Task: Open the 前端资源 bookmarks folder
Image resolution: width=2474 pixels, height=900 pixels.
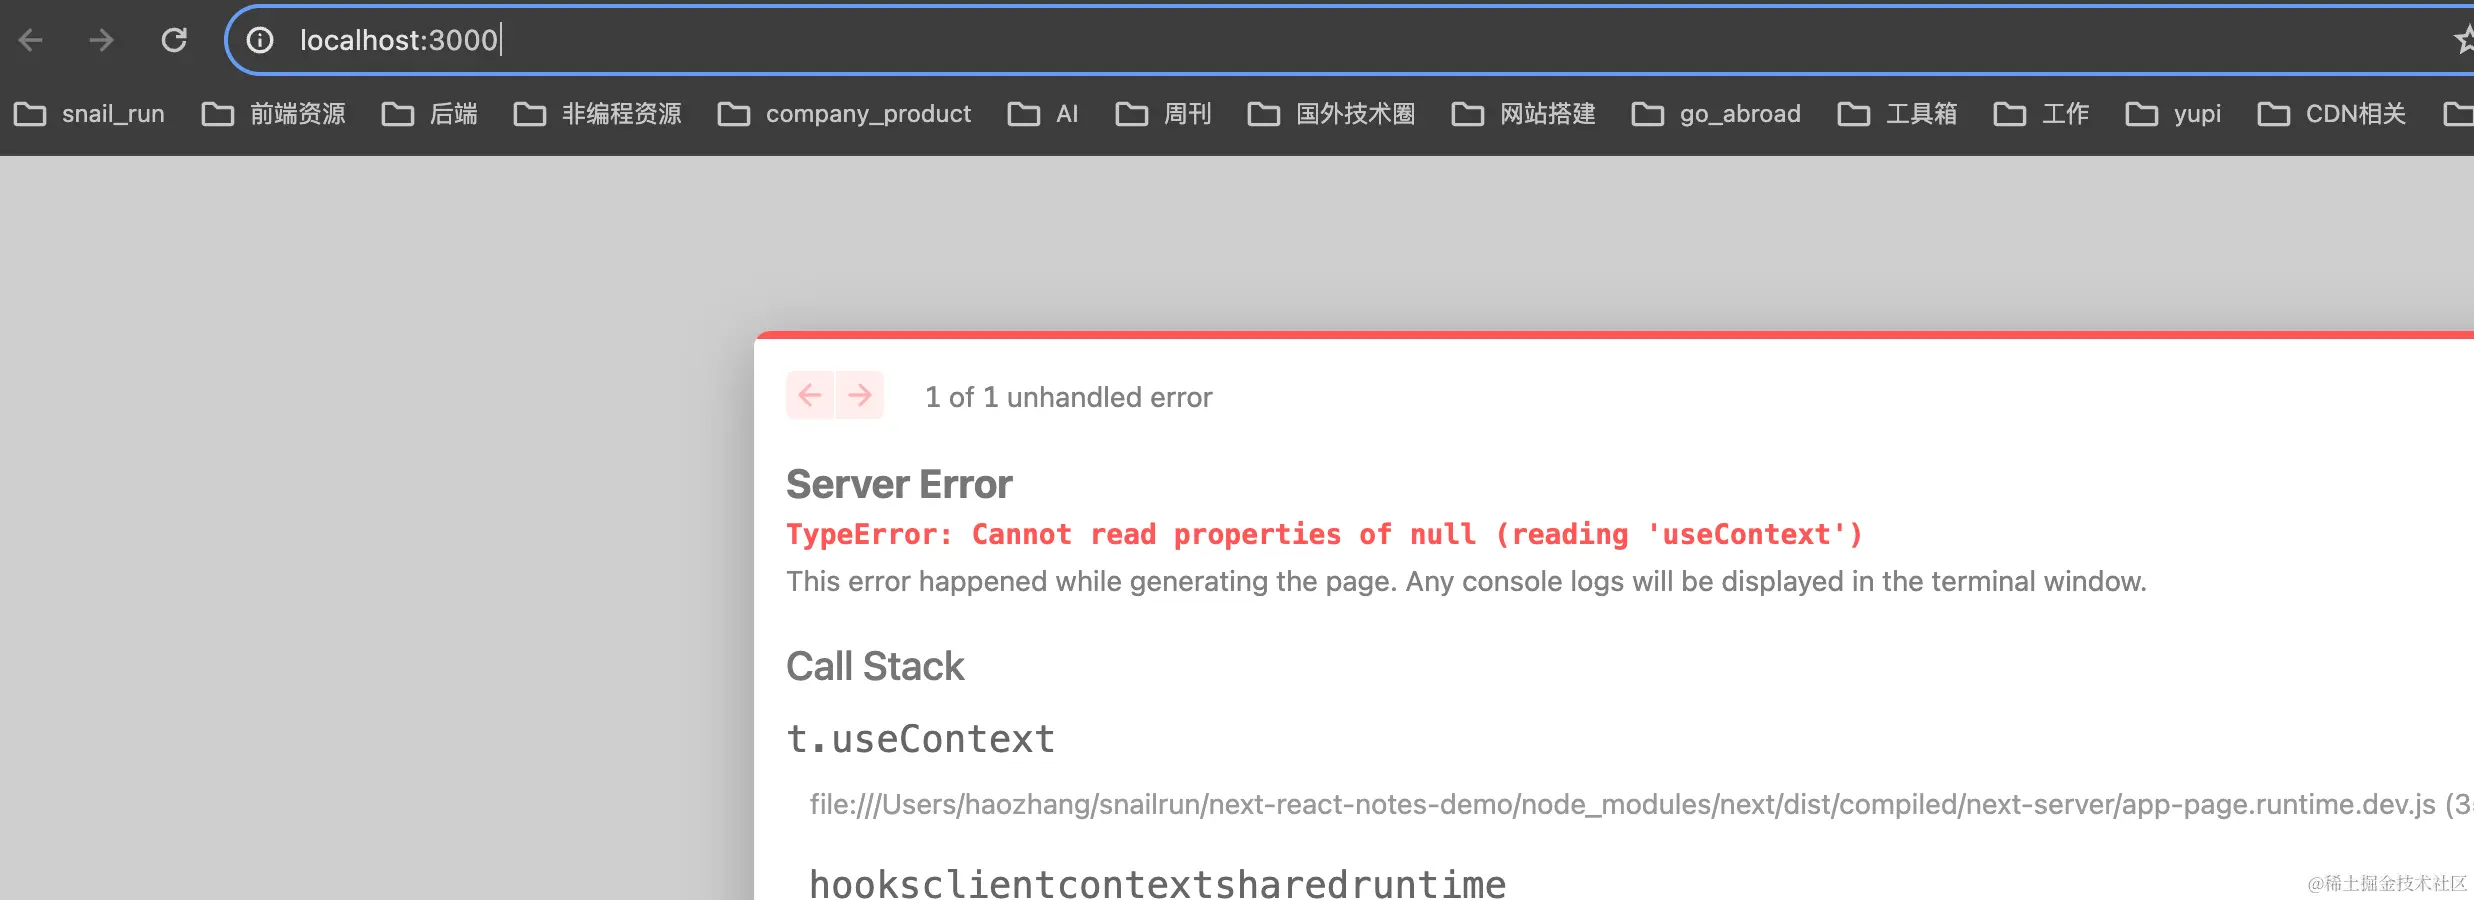Action: (x=273, y=114)
